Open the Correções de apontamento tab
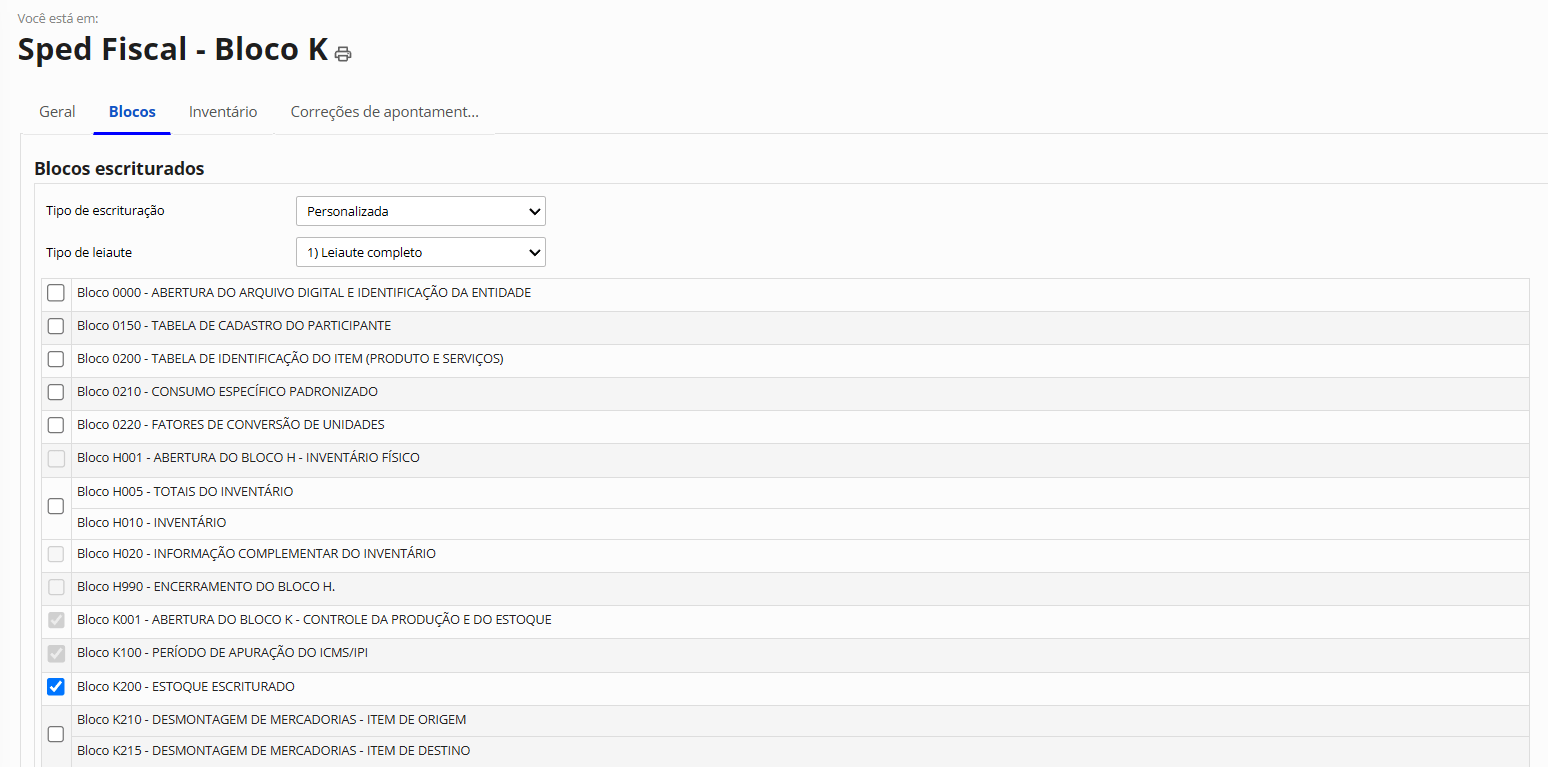1548x767 pixels. (x=384, y=112)
